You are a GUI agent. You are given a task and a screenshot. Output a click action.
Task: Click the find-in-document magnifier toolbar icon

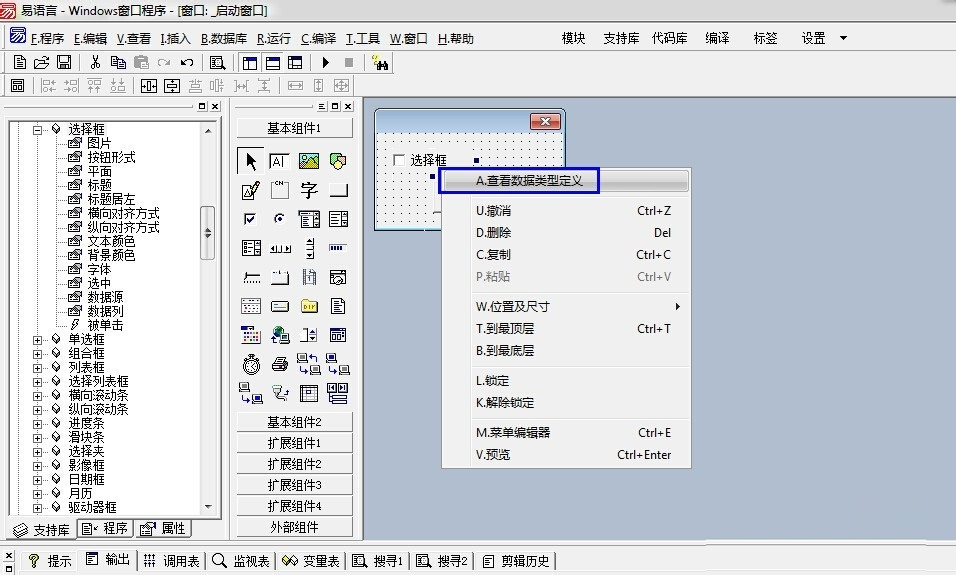[218, 62]
